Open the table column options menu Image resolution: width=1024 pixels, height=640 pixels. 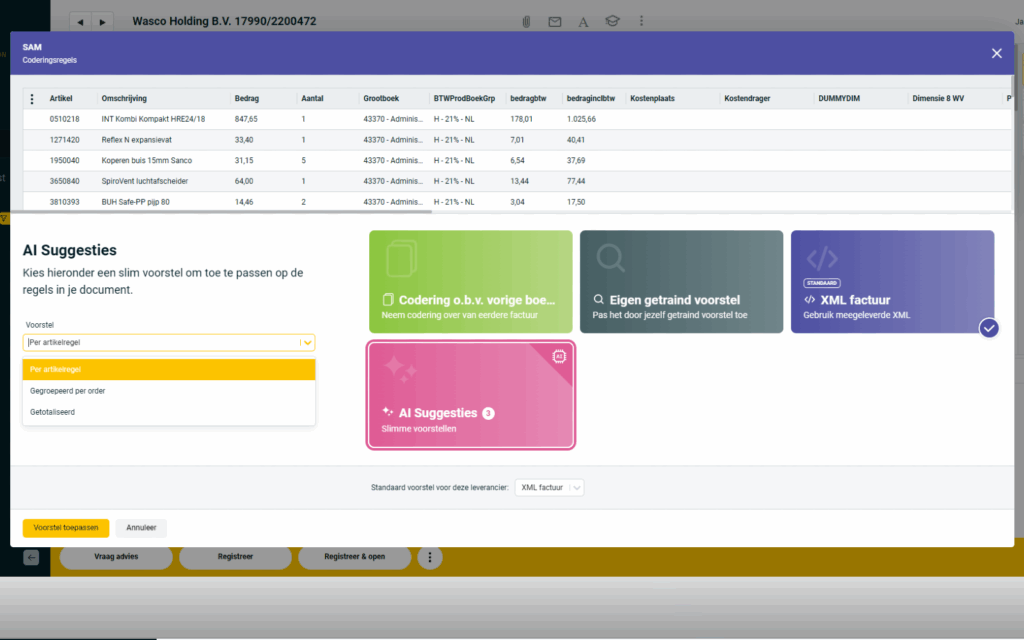coord(32,99)
